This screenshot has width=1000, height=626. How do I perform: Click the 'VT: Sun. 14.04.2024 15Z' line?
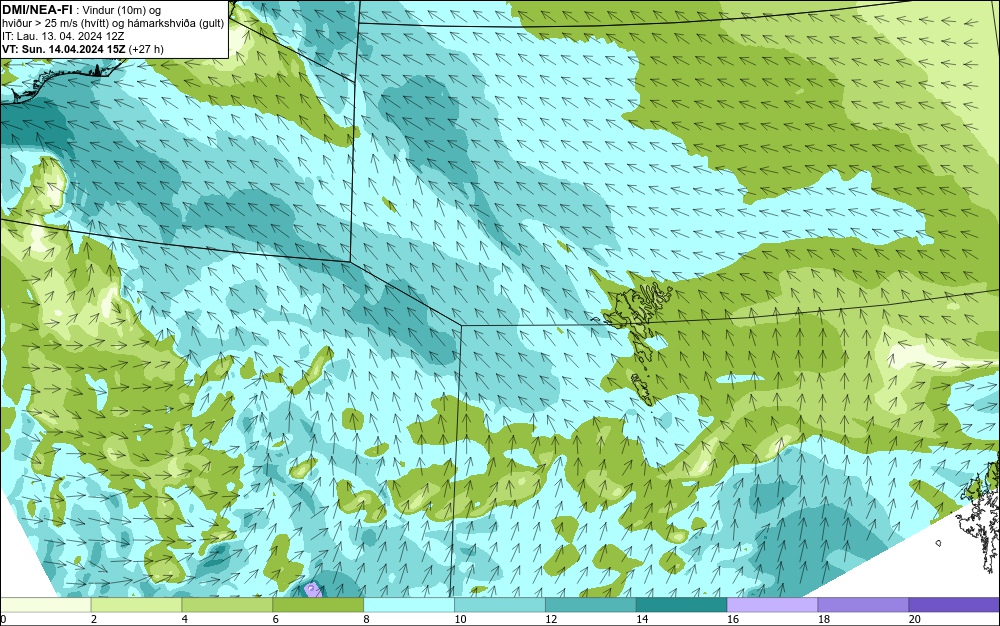[64, 49]
